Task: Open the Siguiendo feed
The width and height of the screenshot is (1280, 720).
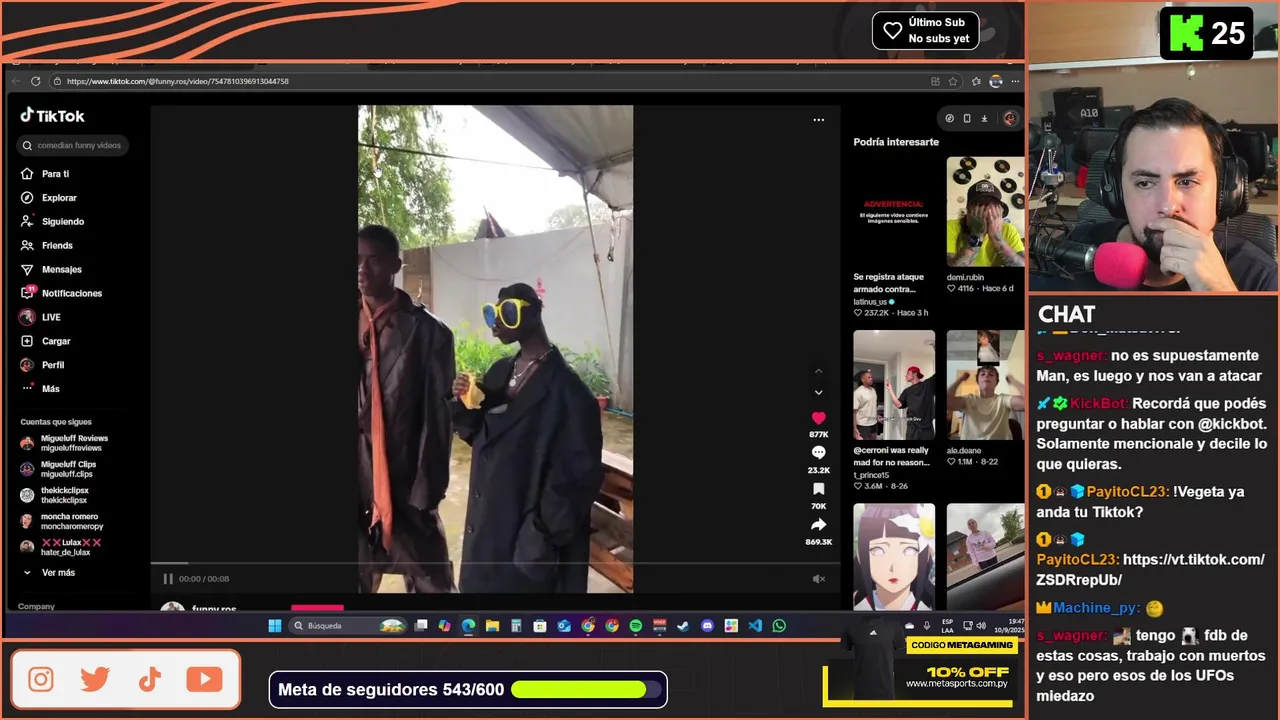Action: 53,222
